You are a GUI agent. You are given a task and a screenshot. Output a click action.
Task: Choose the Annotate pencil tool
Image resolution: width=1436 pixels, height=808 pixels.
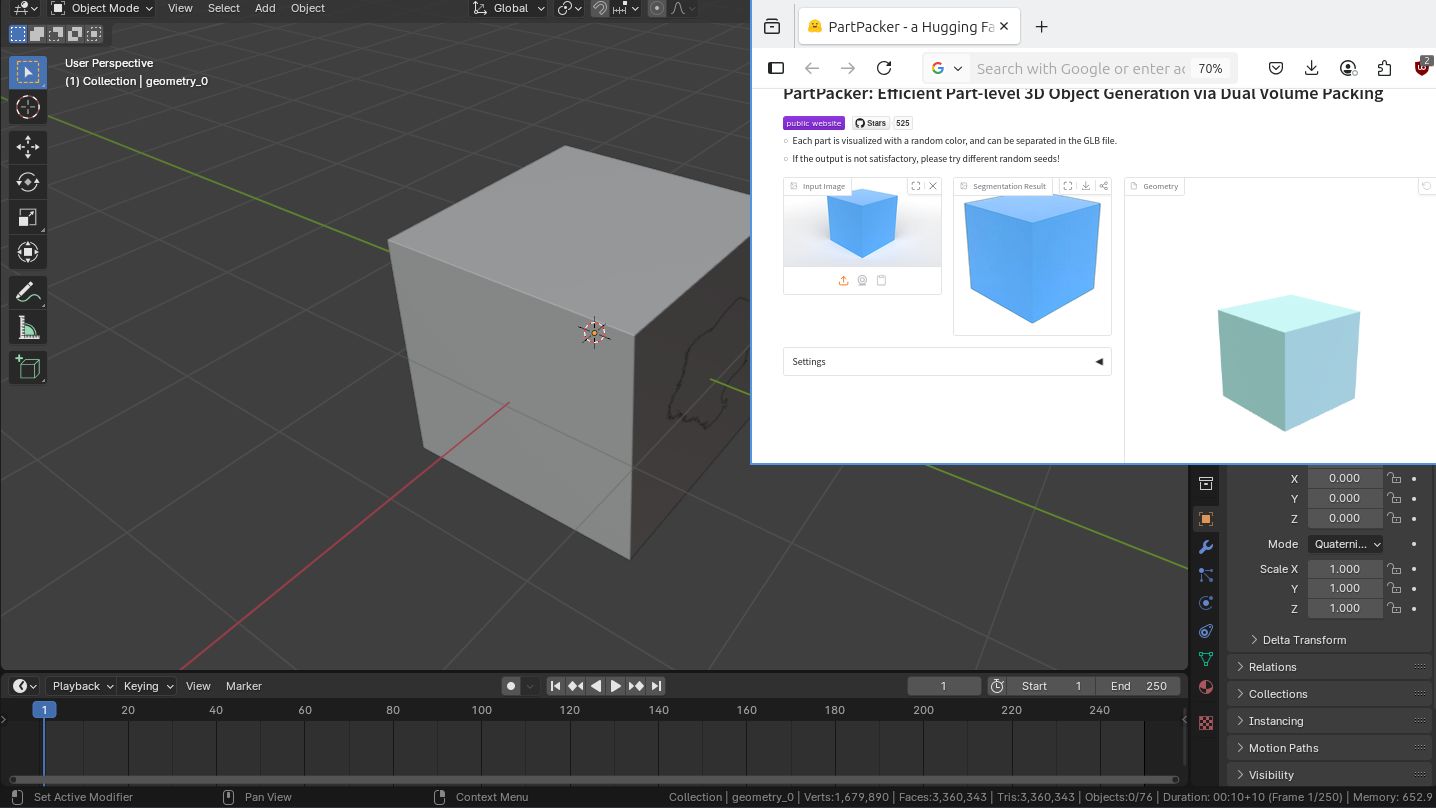click(x=28, y=293)
